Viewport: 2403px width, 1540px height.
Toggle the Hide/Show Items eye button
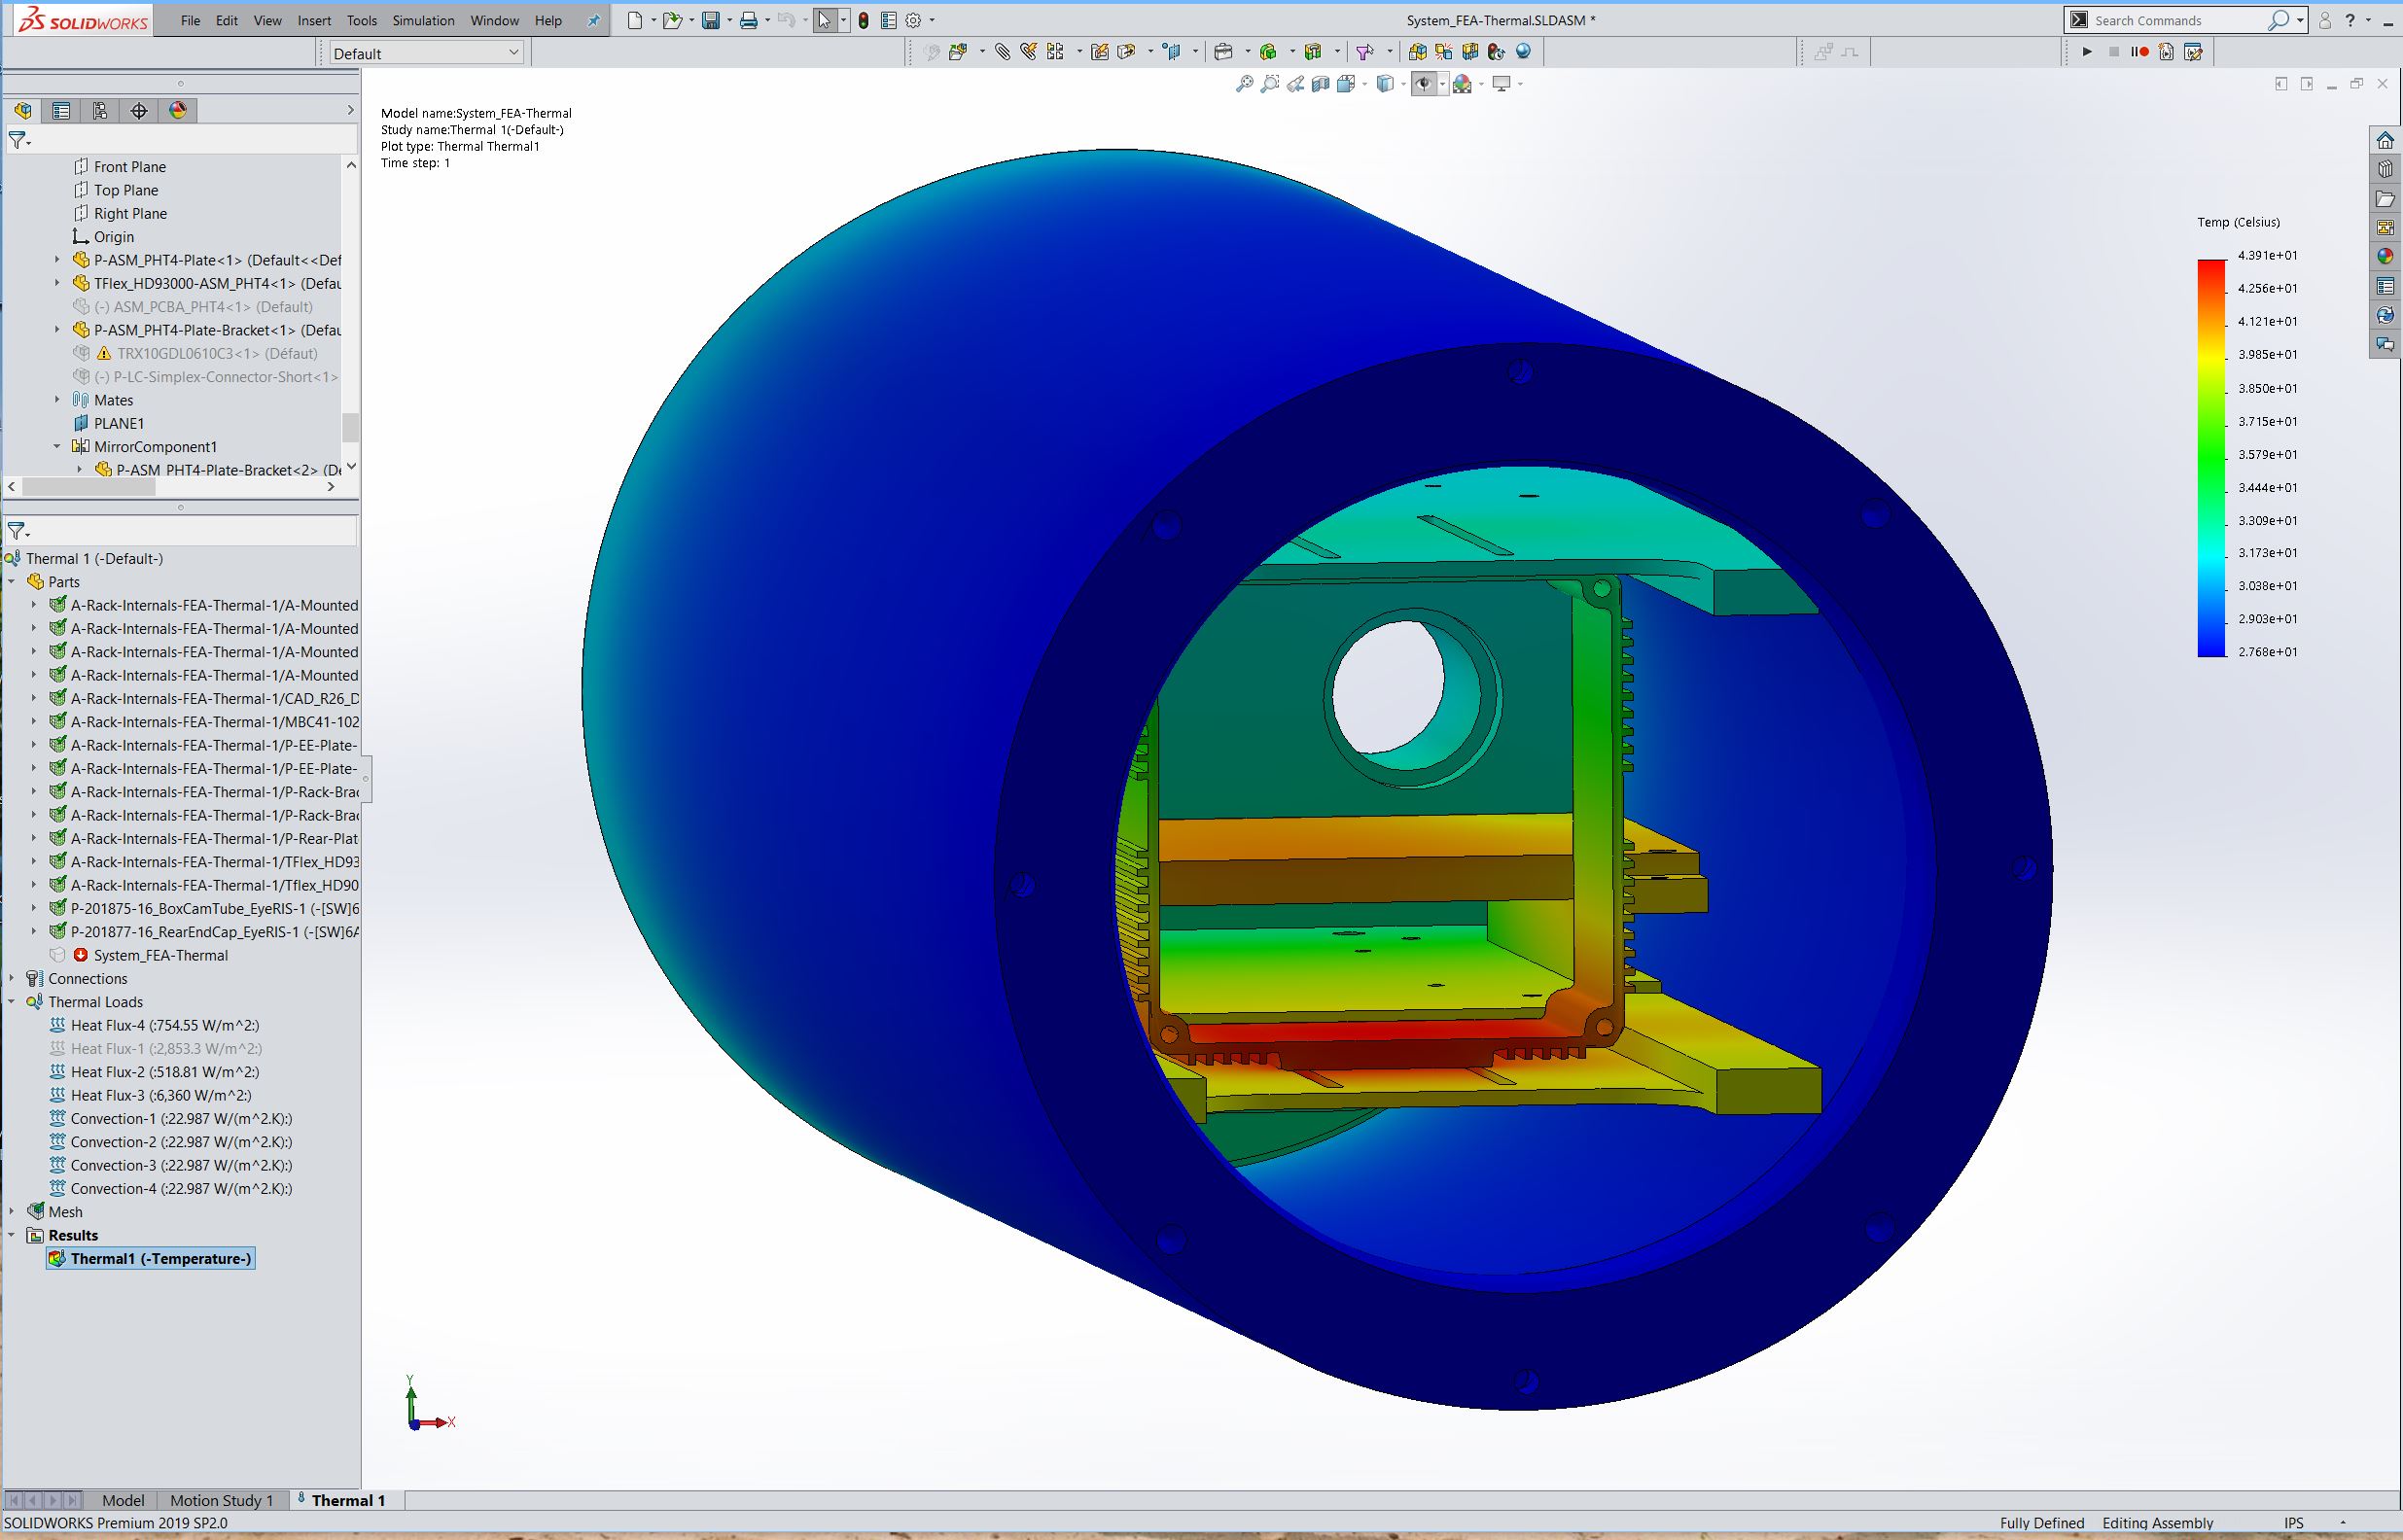click(1423, 84)
